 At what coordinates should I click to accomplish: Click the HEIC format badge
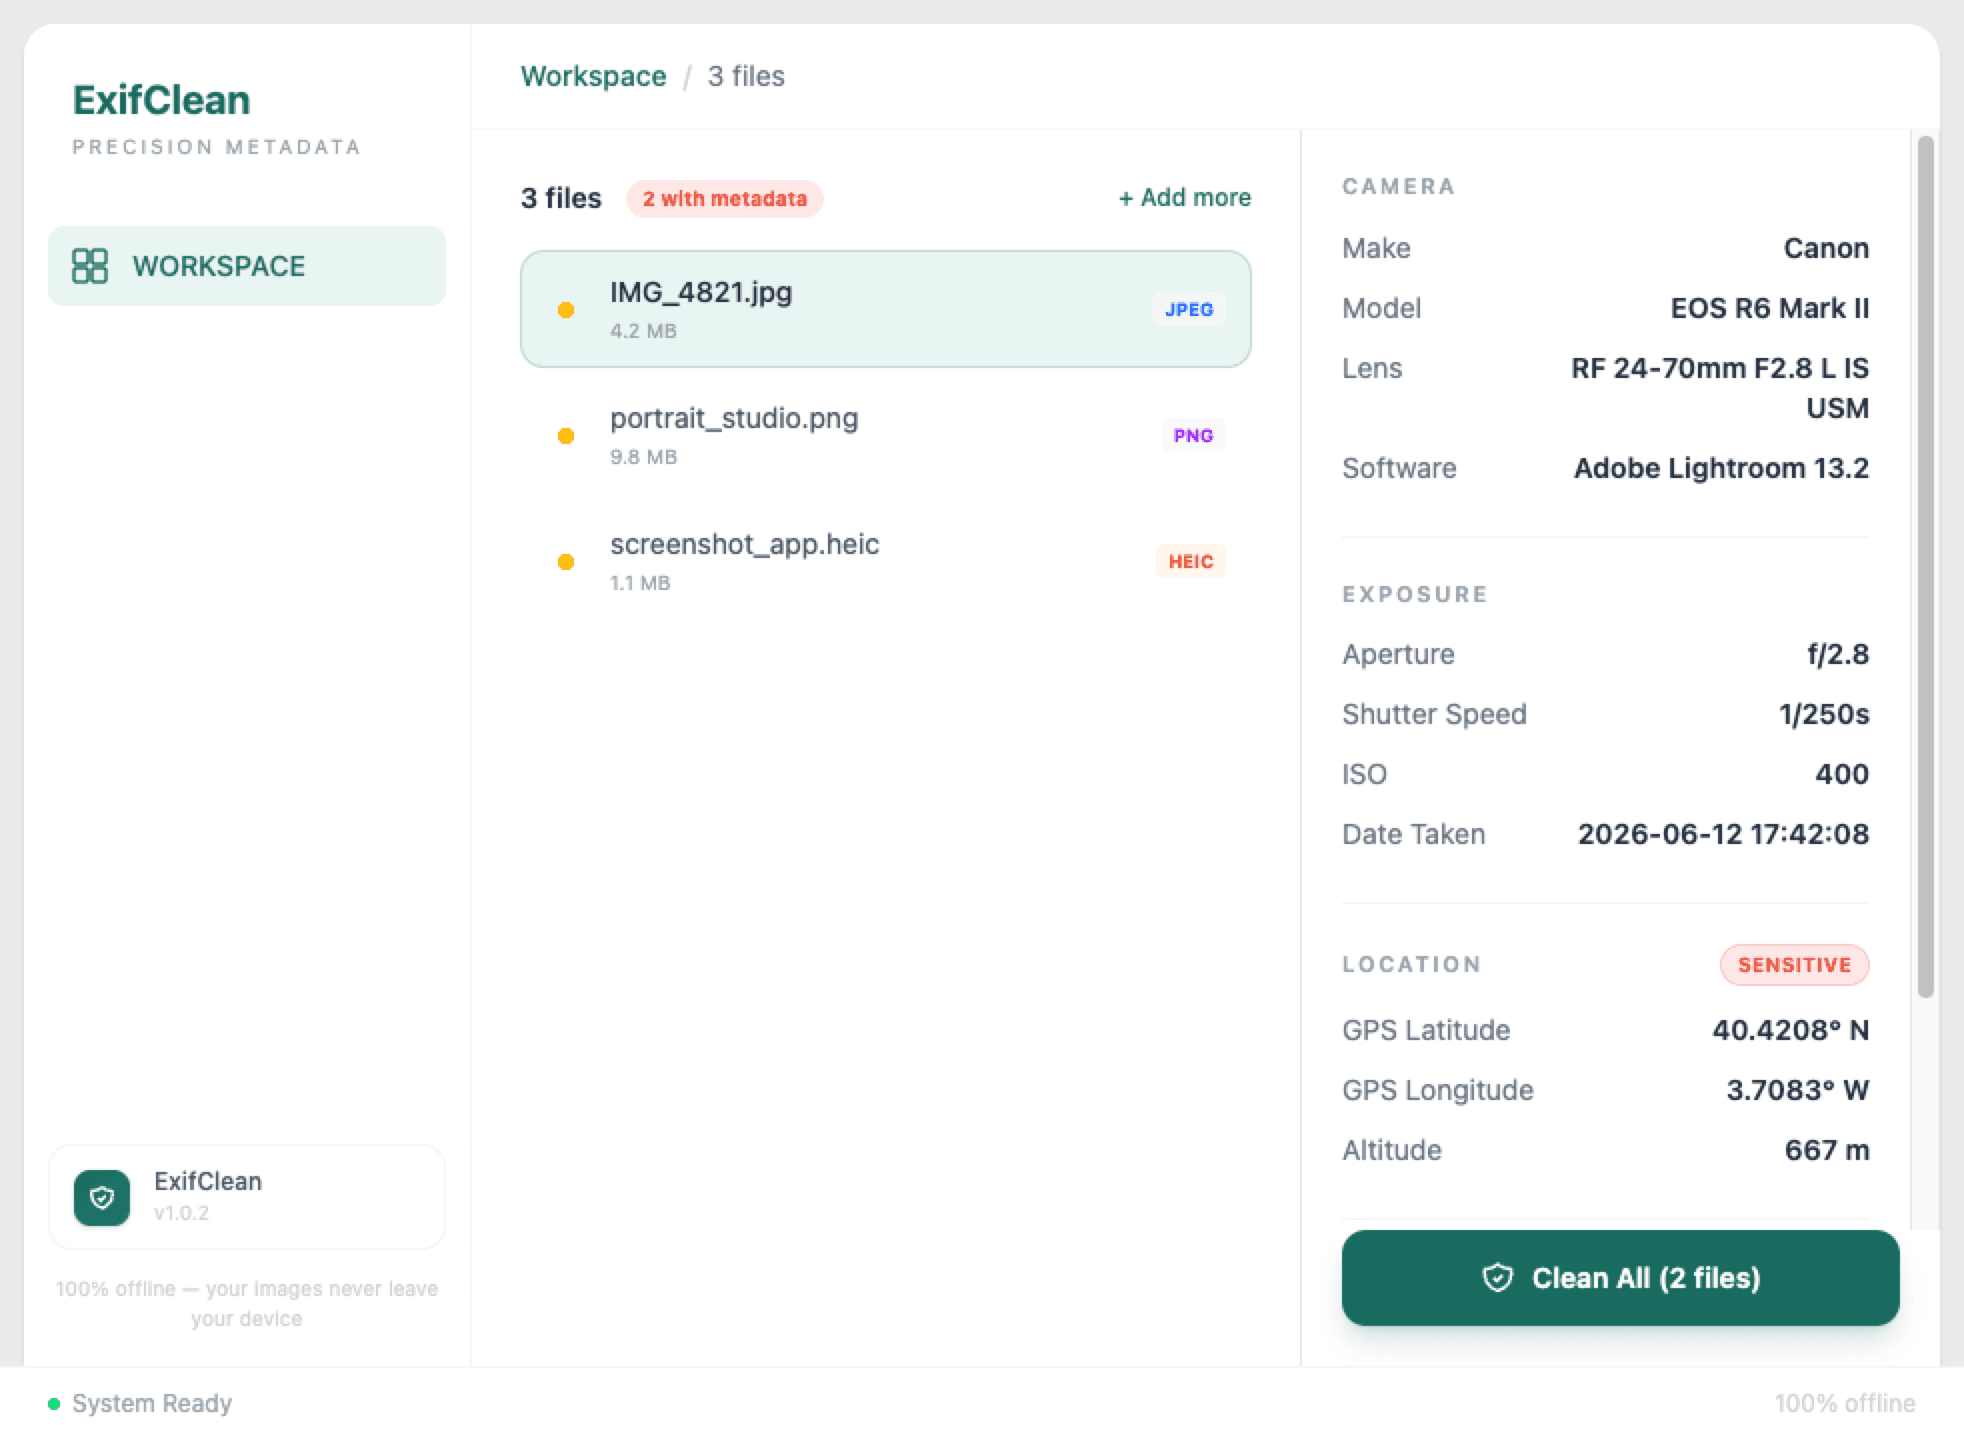[x=1190, y=562]
